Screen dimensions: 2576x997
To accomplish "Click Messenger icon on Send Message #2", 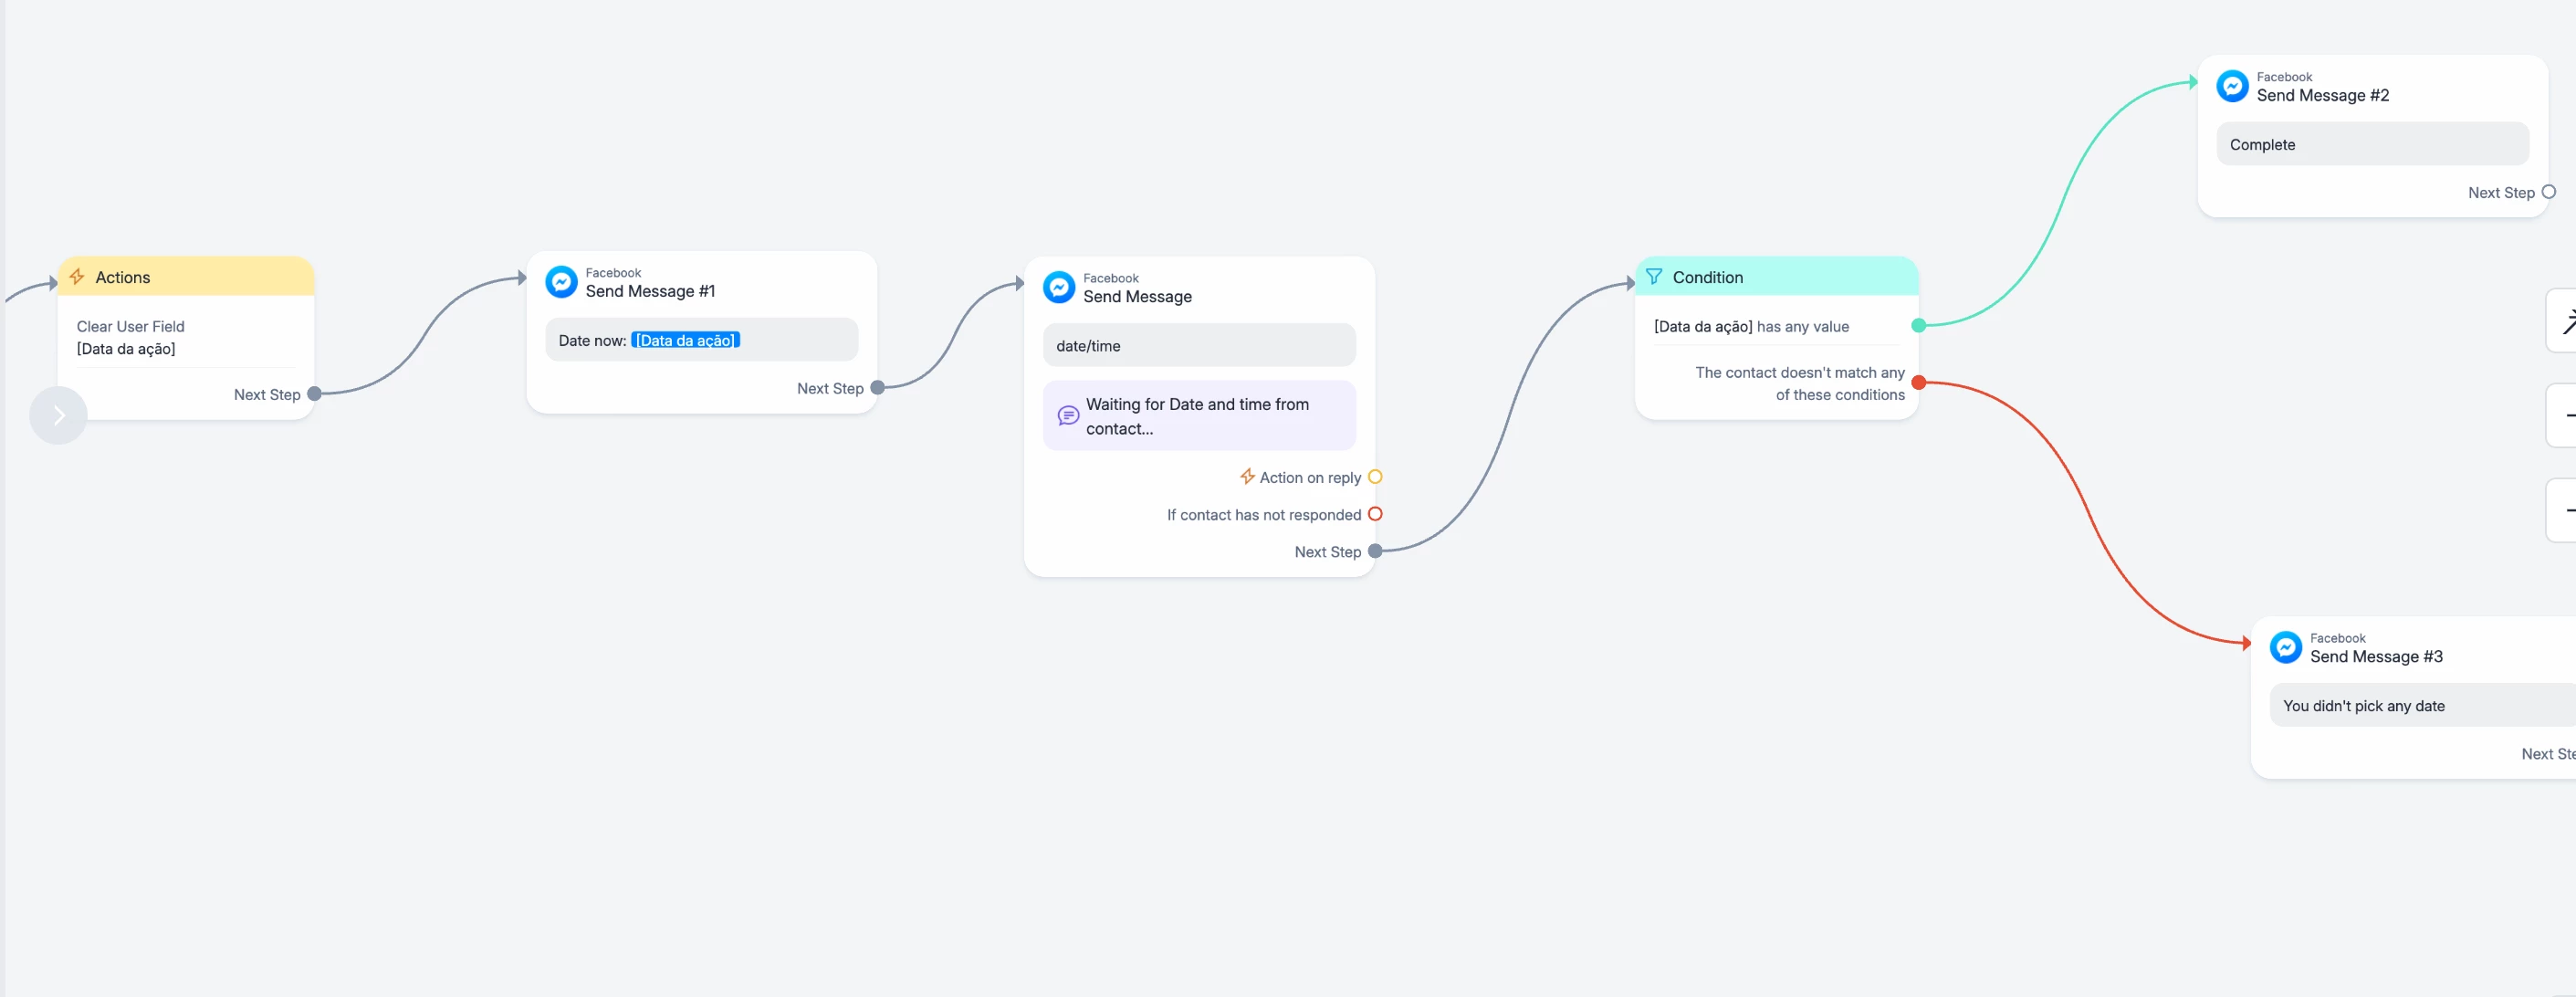I will coord(2232,86).
